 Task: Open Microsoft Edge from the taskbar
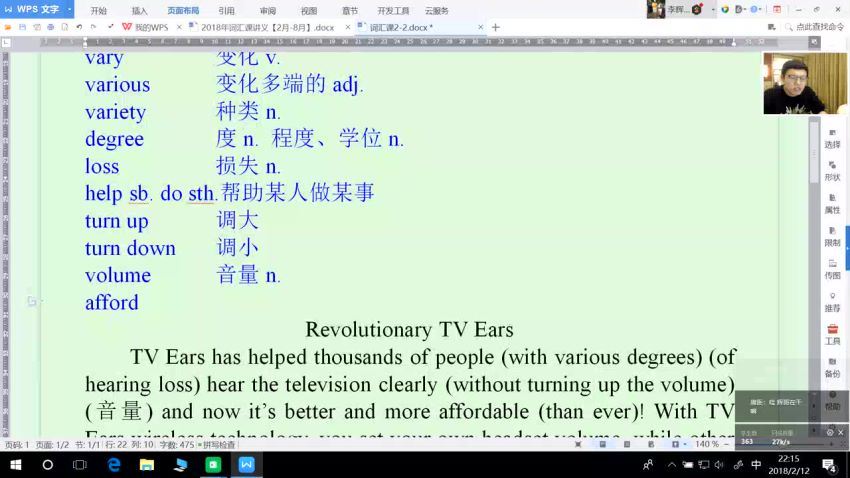[114, 465]
